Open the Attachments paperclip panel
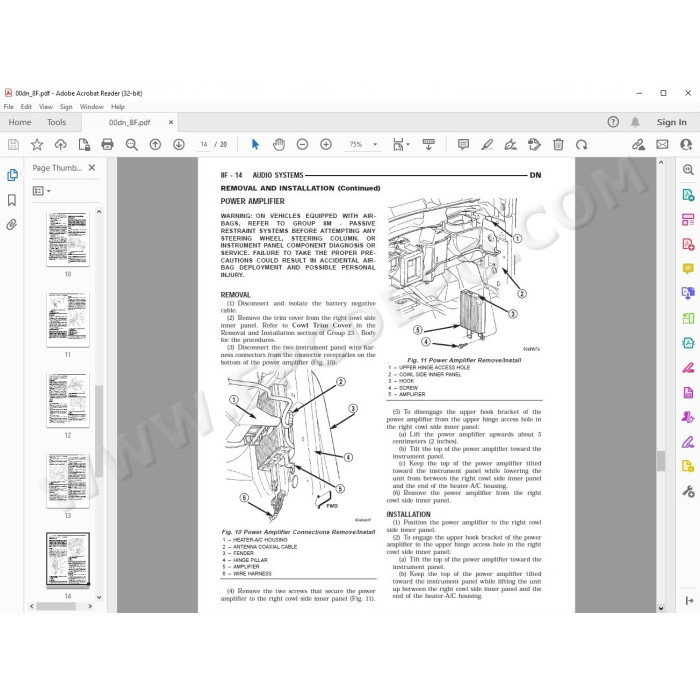 [12, 225]
